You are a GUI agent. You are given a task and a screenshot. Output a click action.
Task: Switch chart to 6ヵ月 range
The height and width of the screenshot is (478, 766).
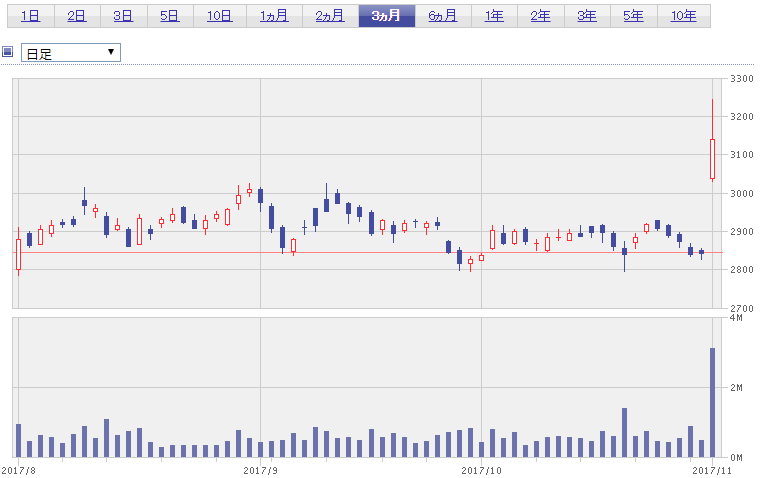click(x=443, y=16)
